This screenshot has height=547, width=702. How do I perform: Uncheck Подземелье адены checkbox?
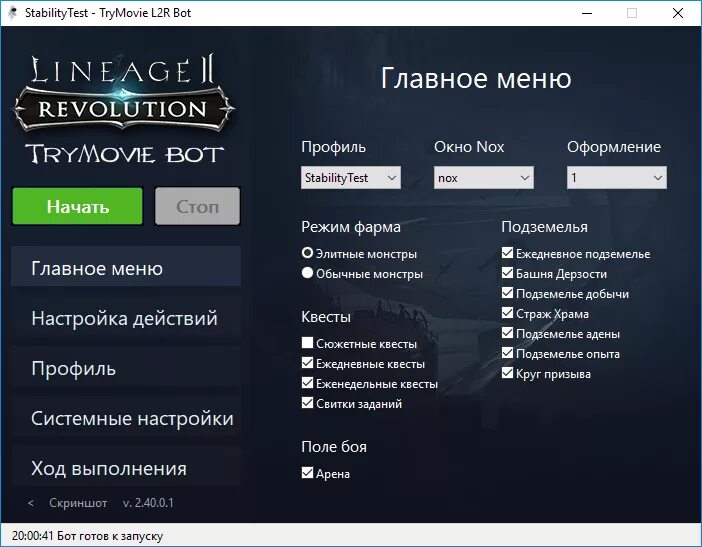click(x=507, y=333)
